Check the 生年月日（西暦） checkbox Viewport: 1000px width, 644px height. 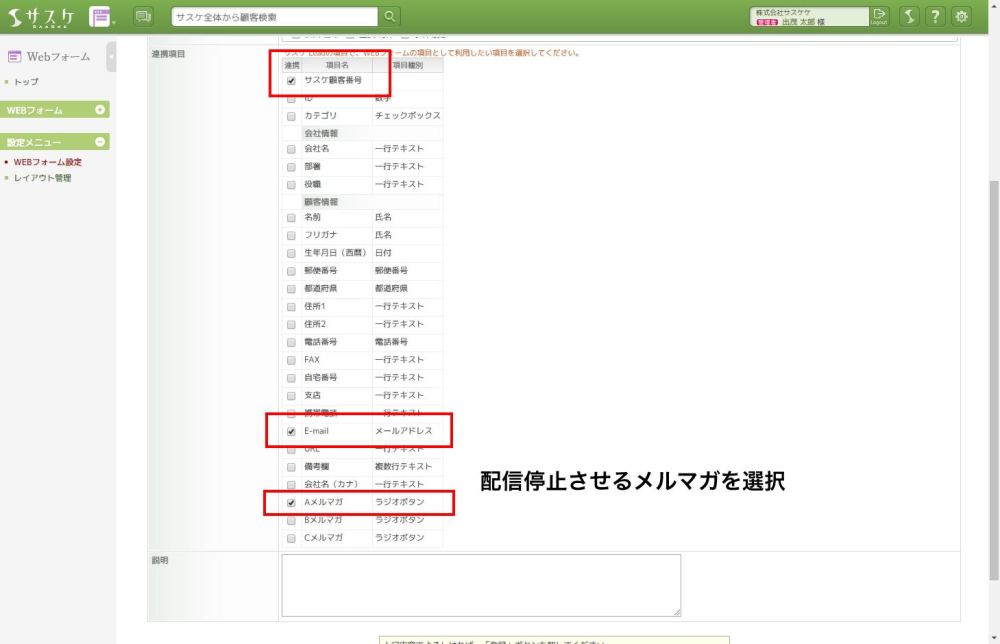click(x=291, y=254)
